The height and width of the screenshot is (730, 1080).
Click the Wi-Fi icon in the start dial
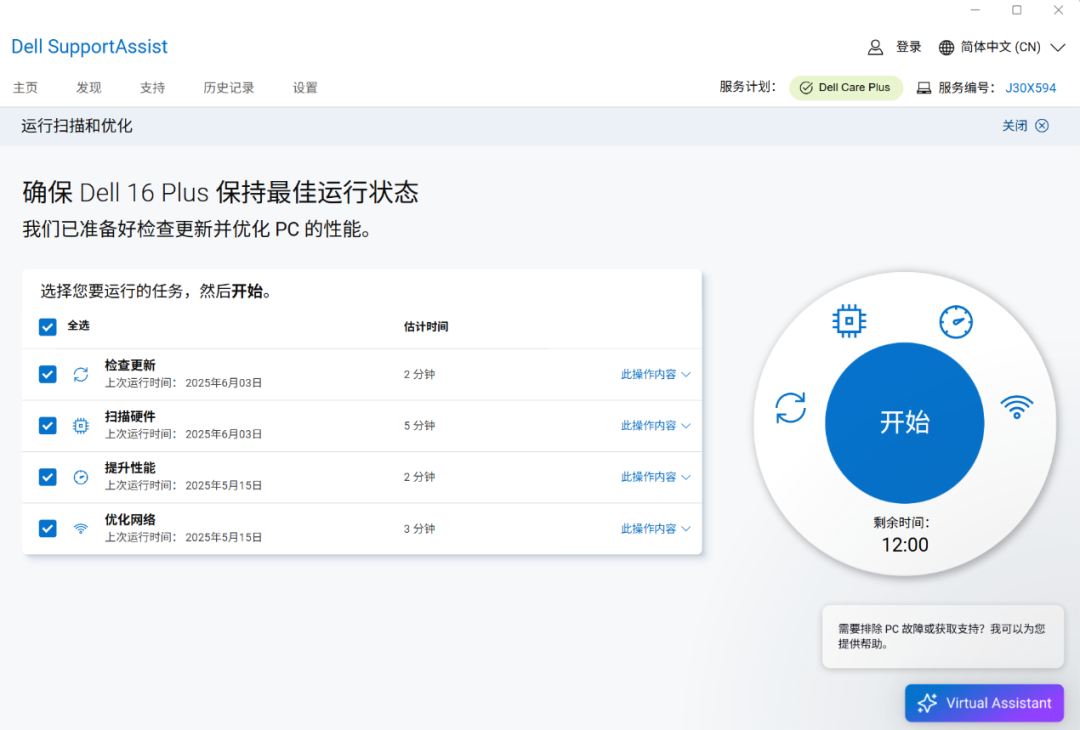tap(1017, 407)
